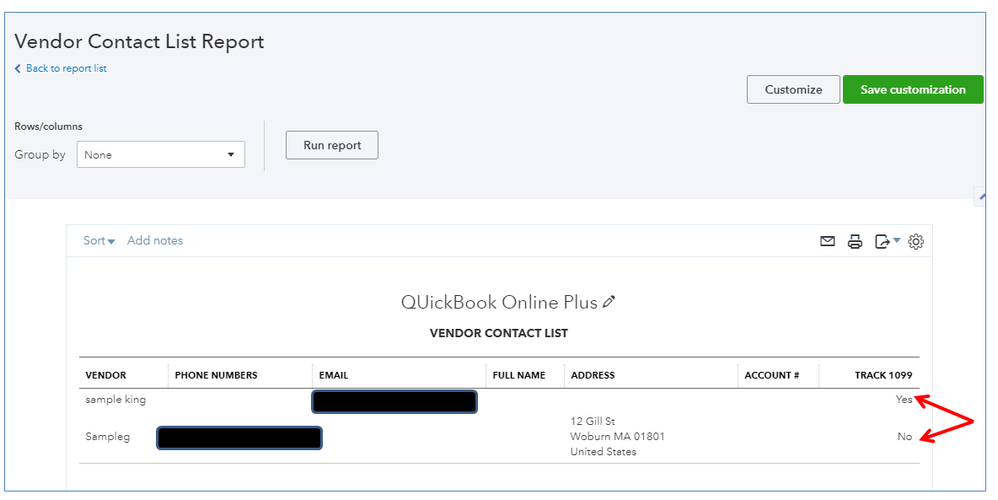The width and height of the screenshot is (998, 500).
Task: Click the PHONE NUMBERS column header
Action: point(216,375)
